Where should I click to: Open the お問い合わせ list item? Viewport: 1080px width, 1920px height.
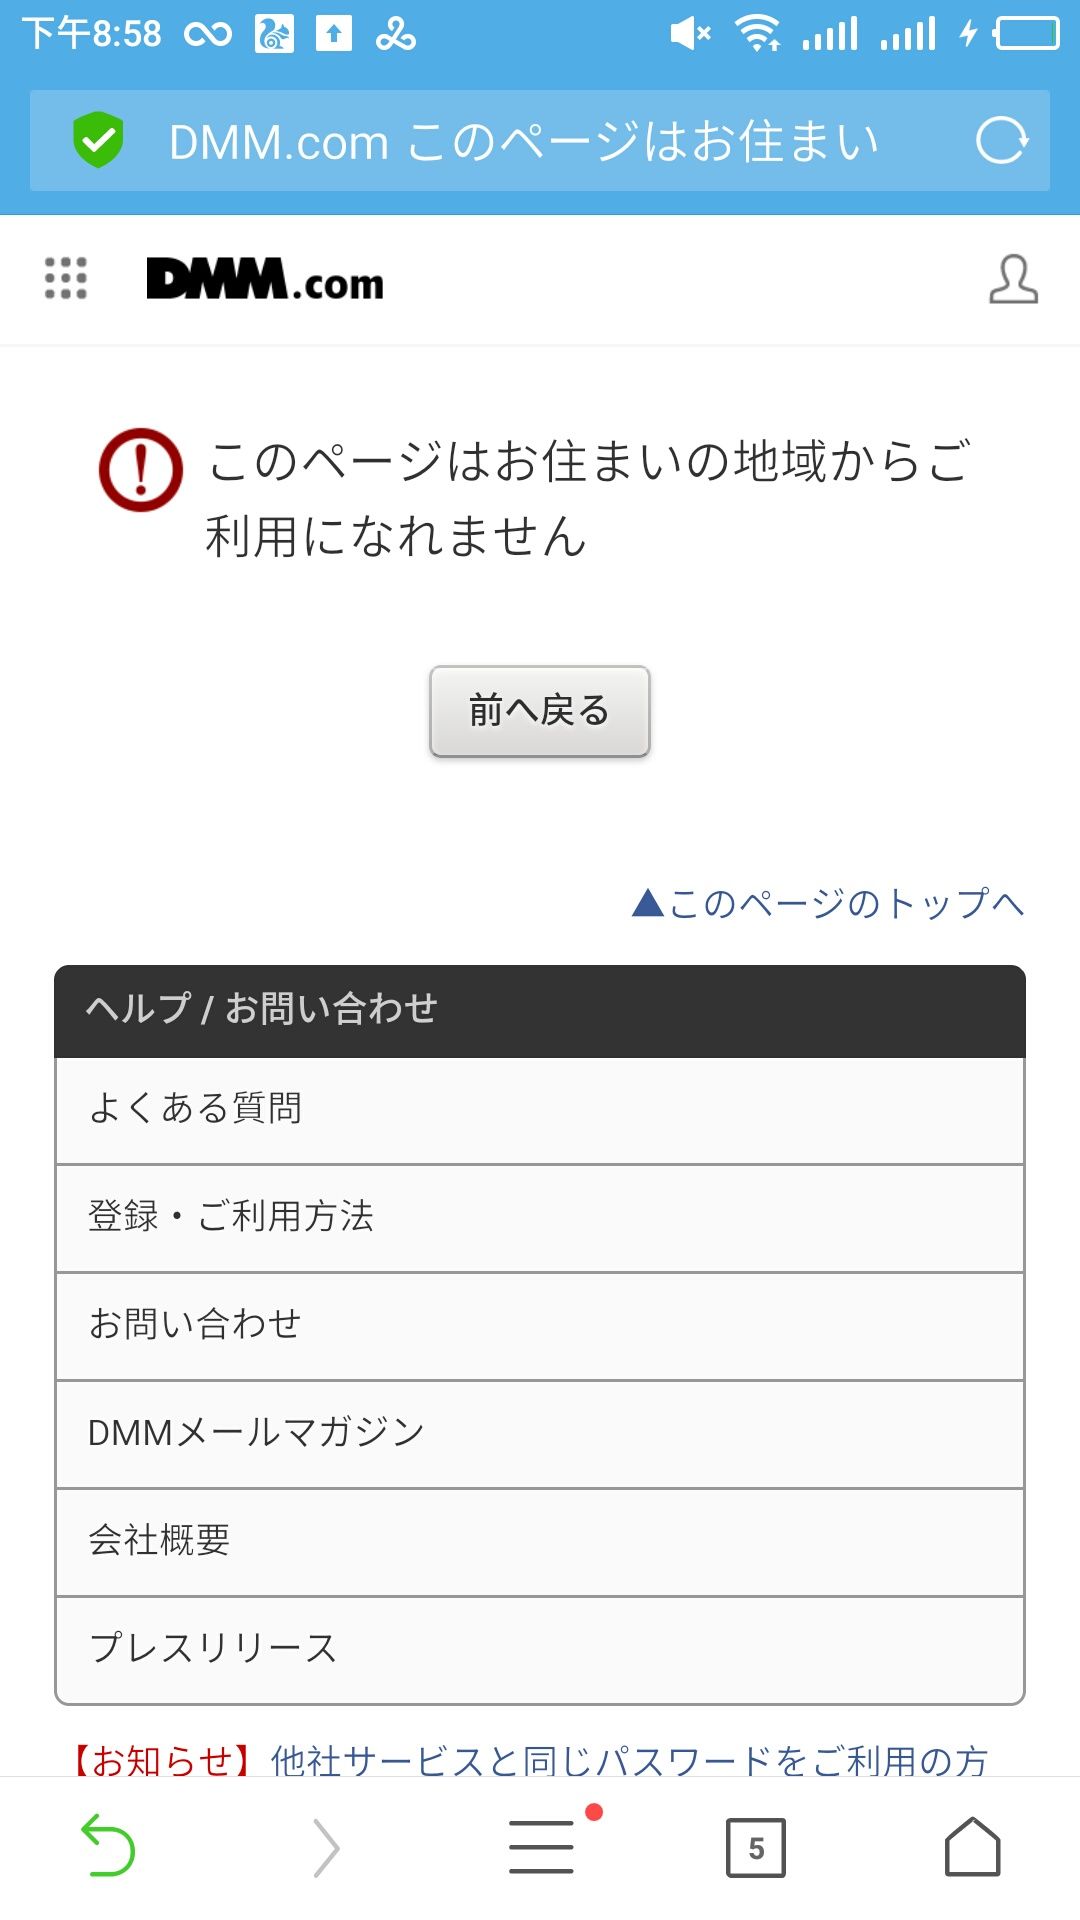[540, 1326]
